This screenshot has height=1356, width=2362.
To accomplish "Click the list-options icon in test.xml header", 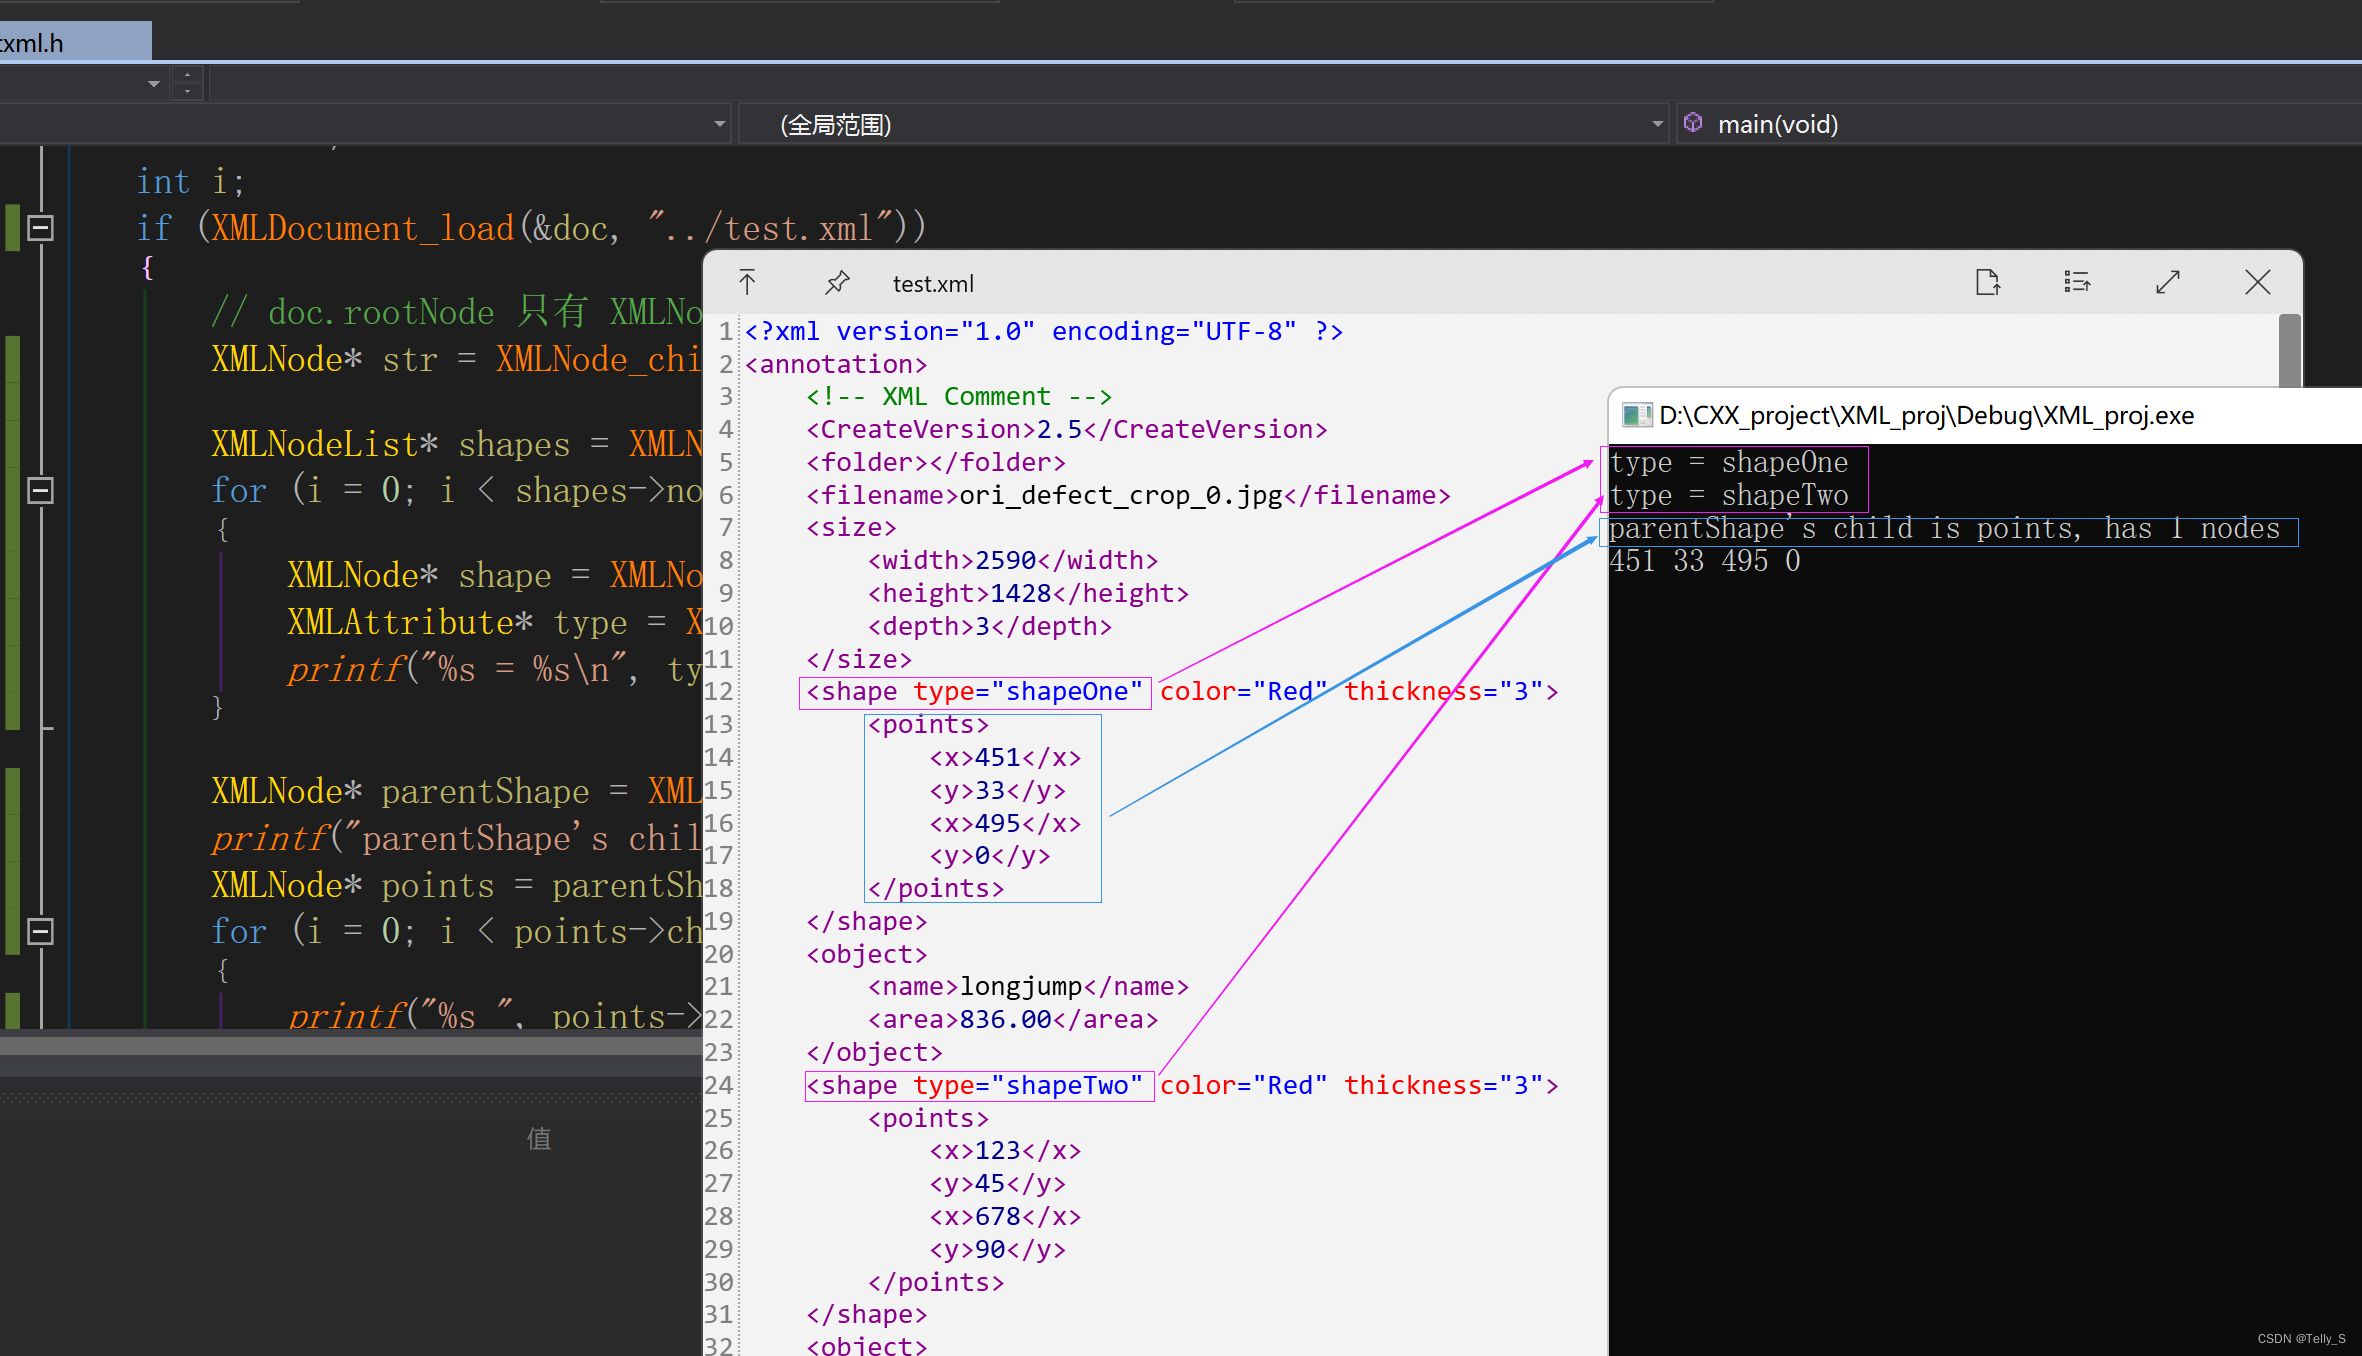I will [2077, 283].
